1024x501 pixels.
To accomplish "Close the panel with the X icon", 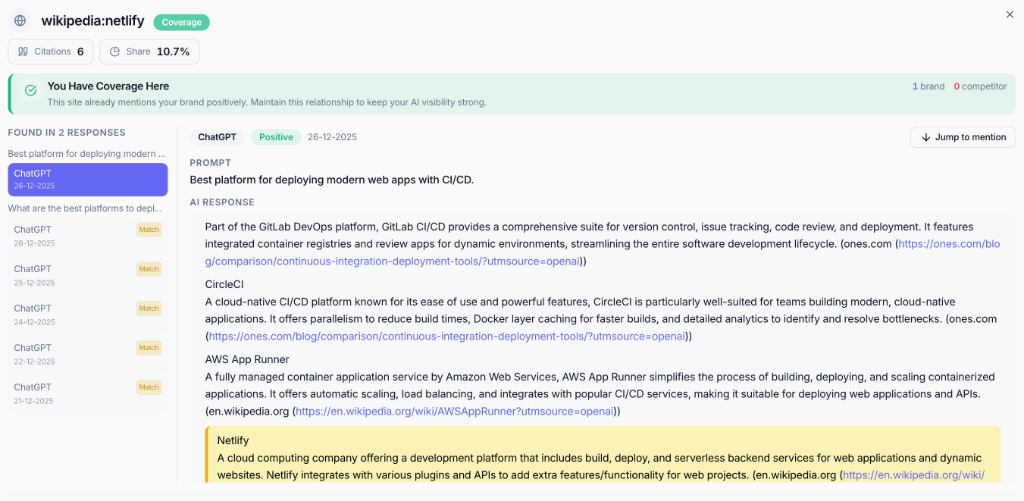I will 1010,14.
